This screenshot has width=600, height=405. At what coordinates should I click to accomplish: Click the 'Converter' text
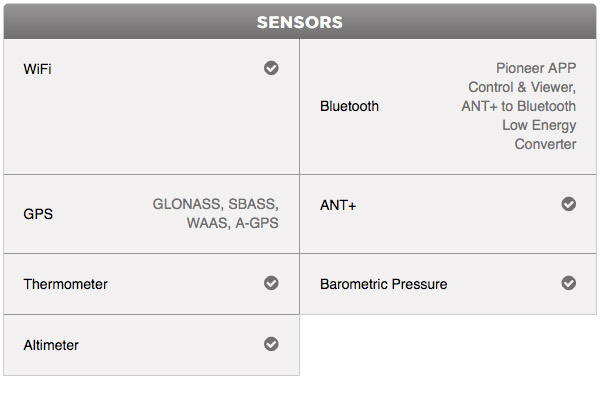545,144
